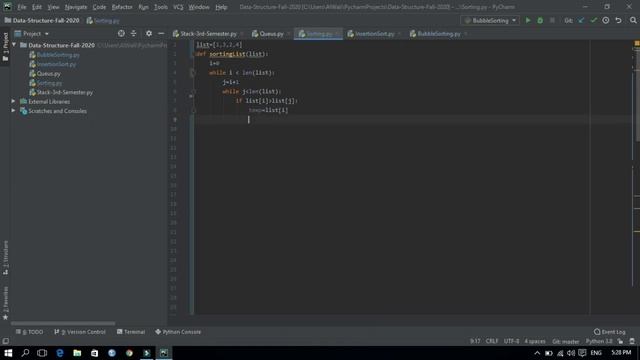Open the Python Console tool window
This screenshot has width=640, height=360.
tap(178, 332)
